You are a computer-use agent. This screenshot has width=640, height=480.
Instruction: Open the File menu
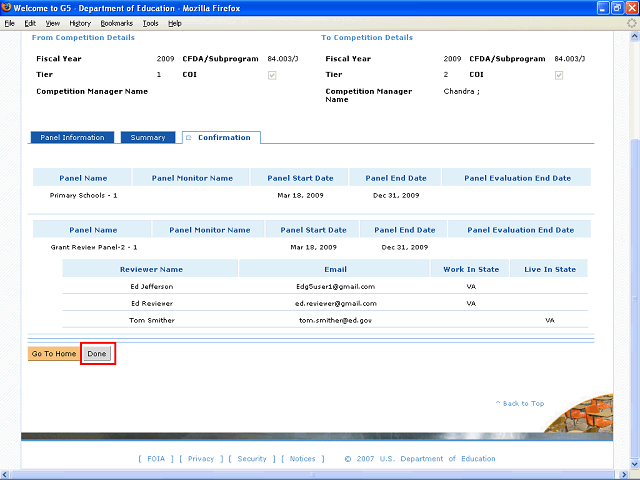pos(10,22)
